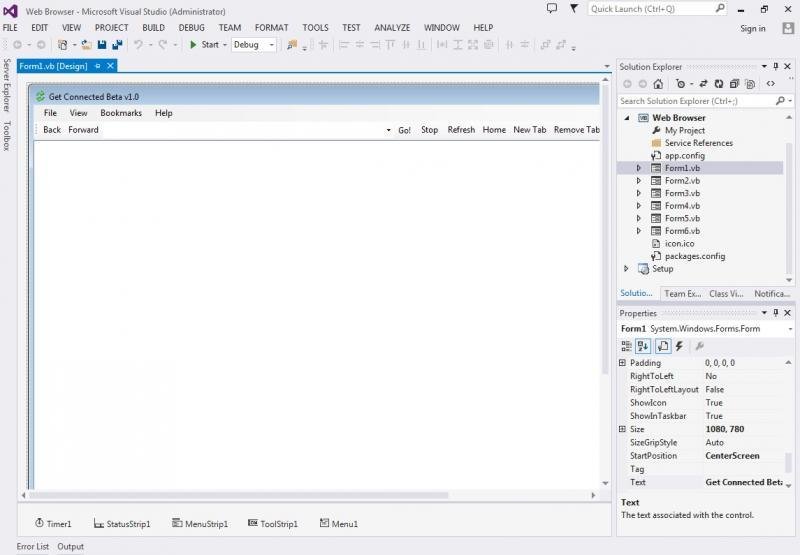Open the Bookmarks menu on designed form
This screenshot has width=800, height=555.
pyautogui.click(x=121, y=113)
